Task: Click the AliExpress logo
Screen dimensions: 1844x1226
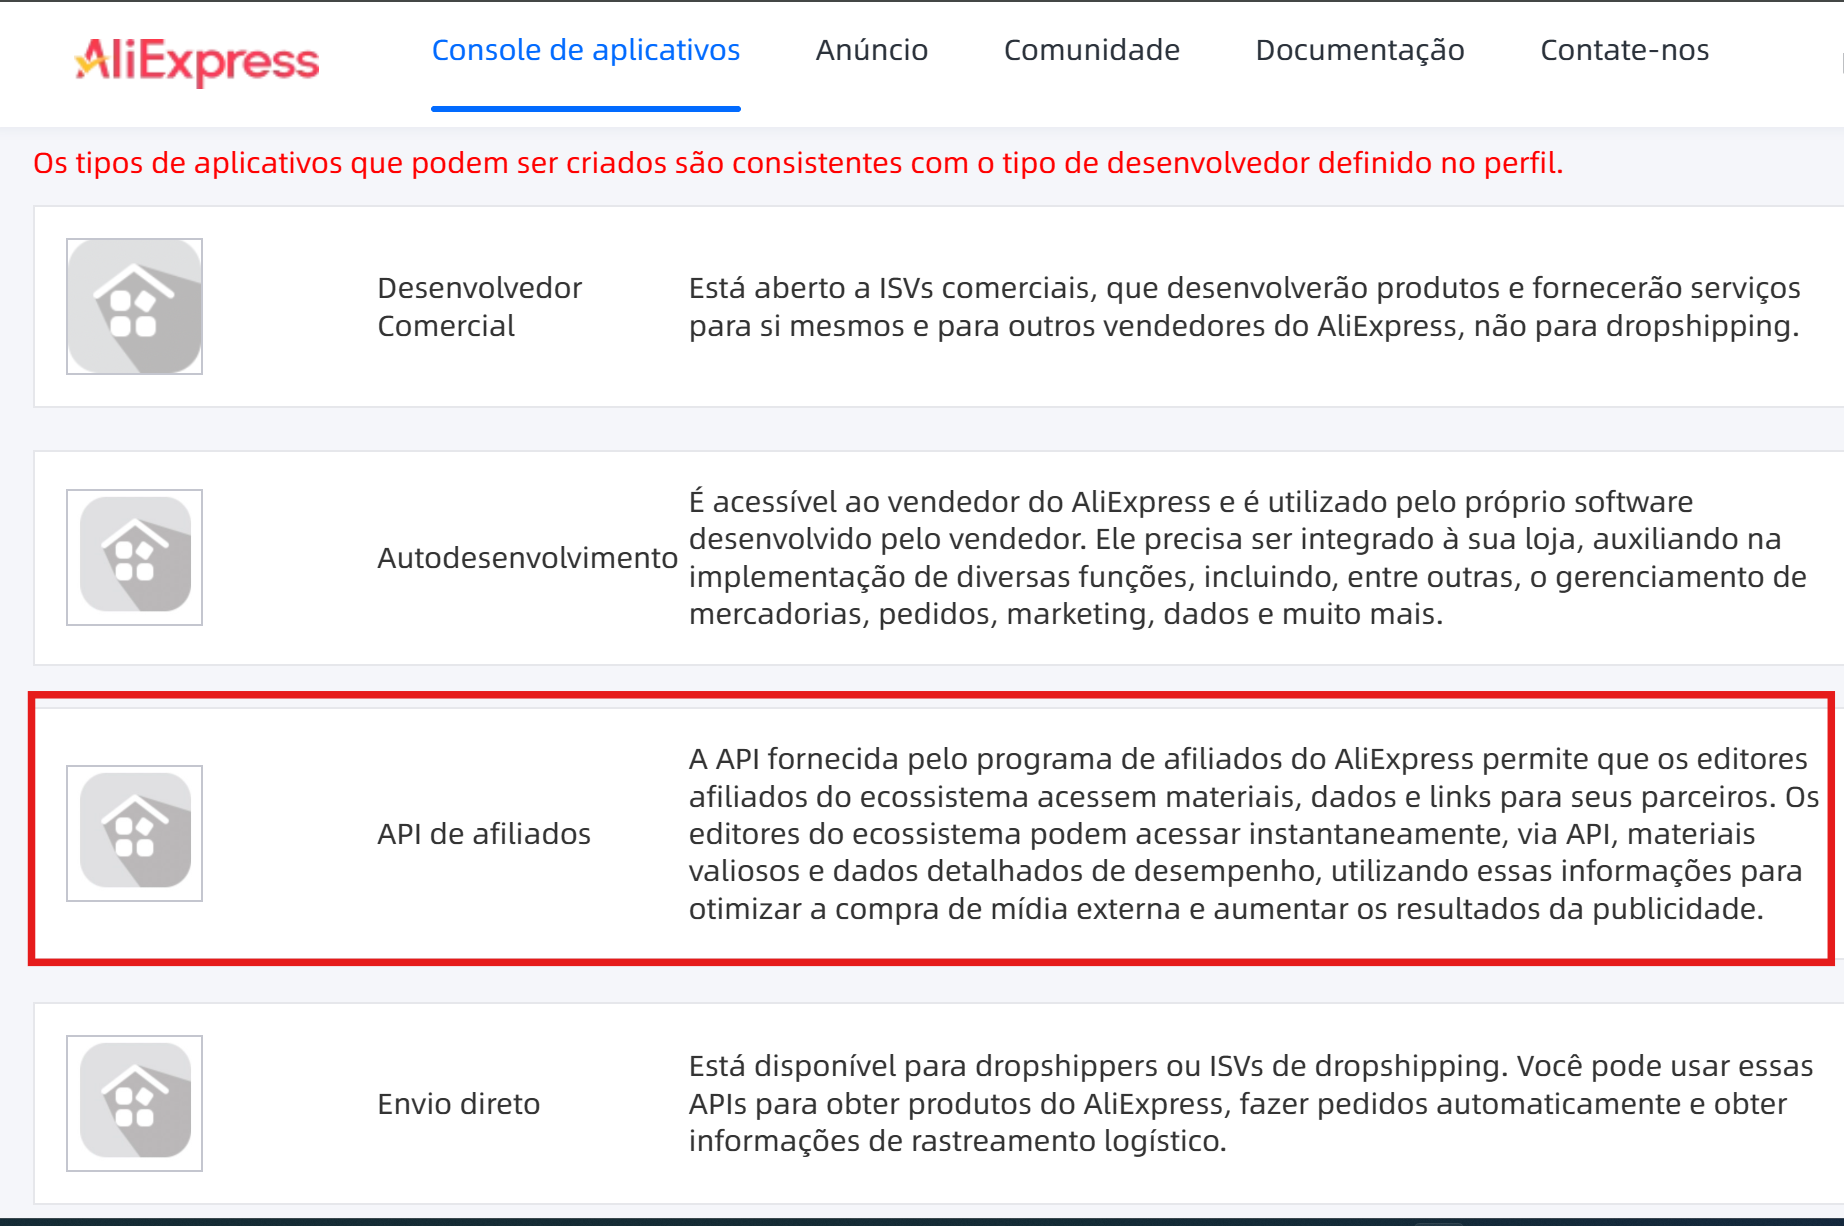Action: pyautogui.click(x=197, y=61)
